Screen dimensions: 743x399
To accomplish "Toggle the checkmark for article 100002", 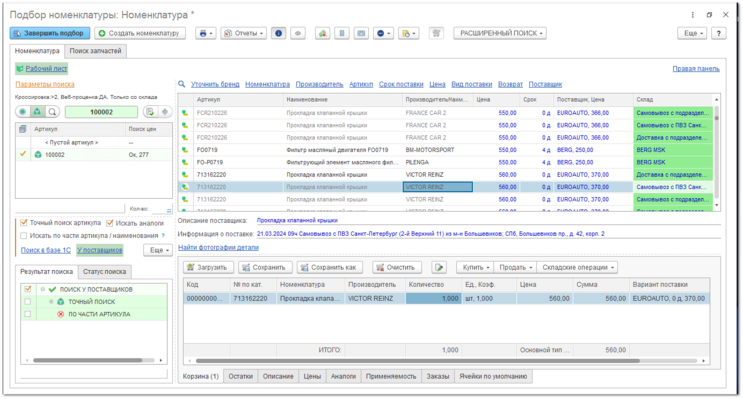I will [22, 154].
